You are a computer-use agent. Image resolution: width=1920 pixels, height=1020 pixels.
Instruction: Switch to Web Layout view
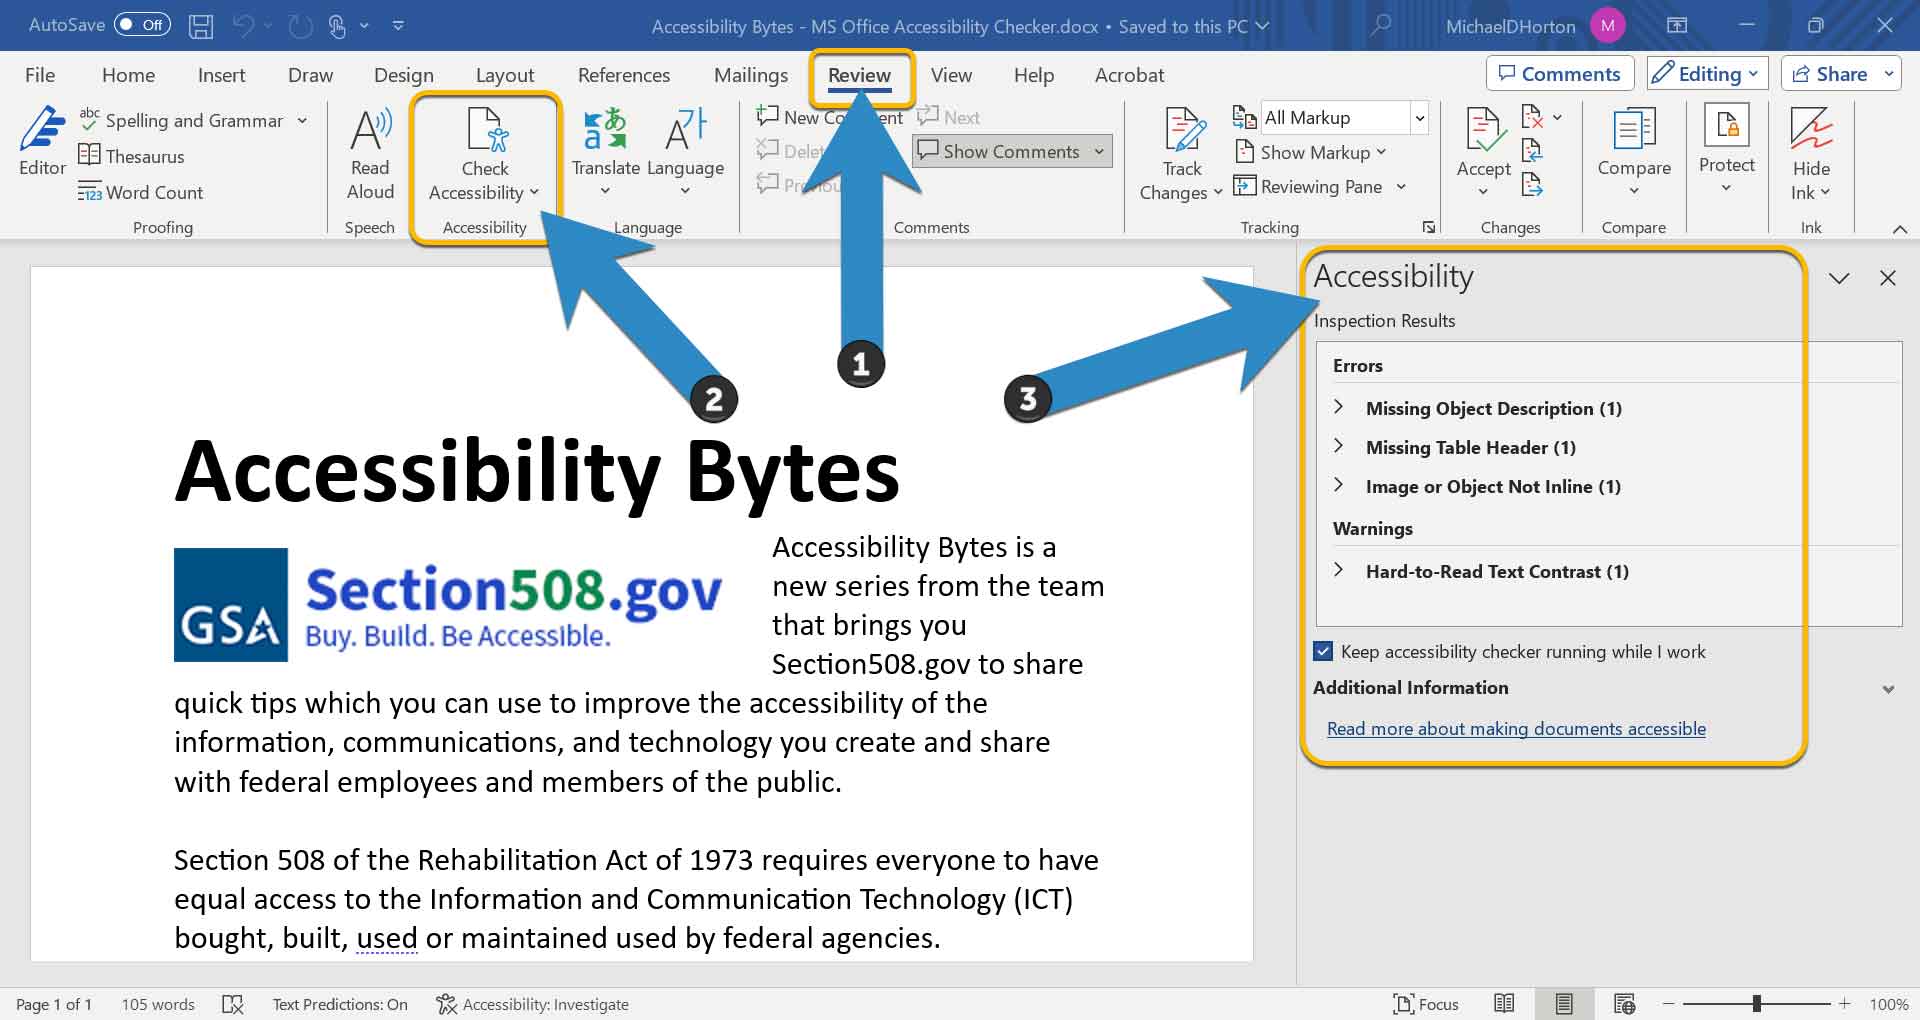pyautogui.click(x=1625, y=1003)
